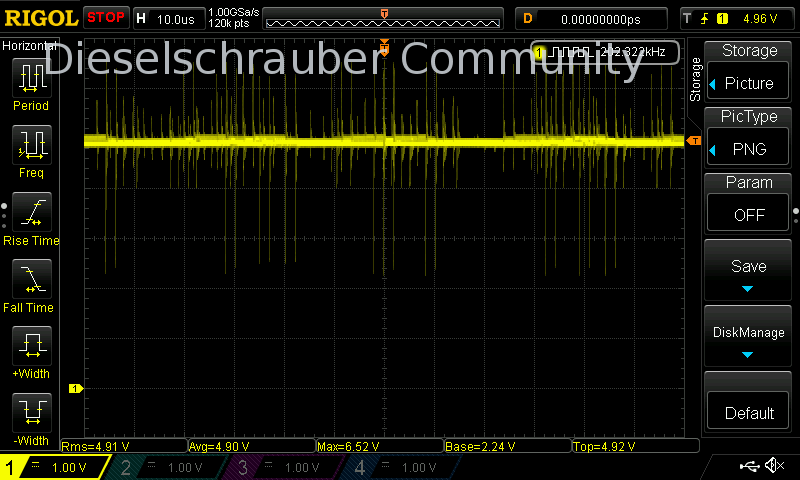Select the Period measurement icon
Image resolution: width=800 pixels, height=480 pixels.
32,78
